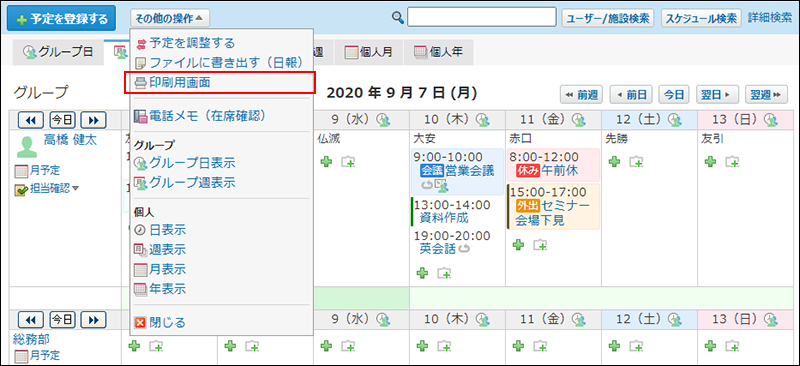Add appointment with plus icon under 先勝
This screenshot has width=800, height=366.
615,162
